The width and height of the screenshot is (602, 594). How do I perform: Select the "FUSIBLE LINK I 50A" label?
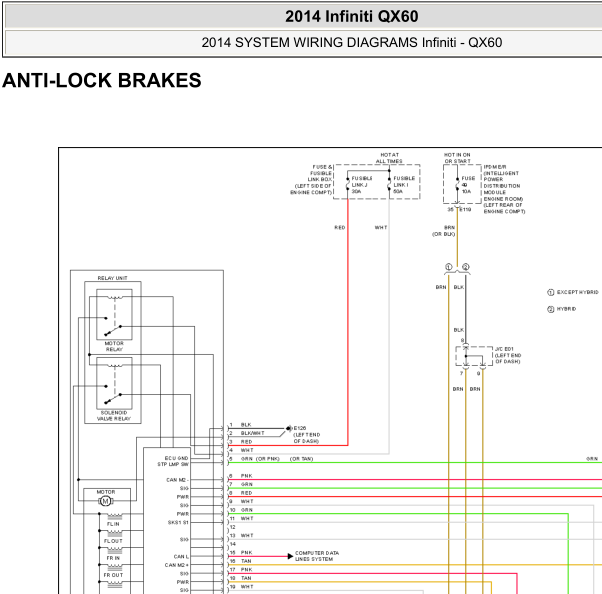tap(404, 185)
